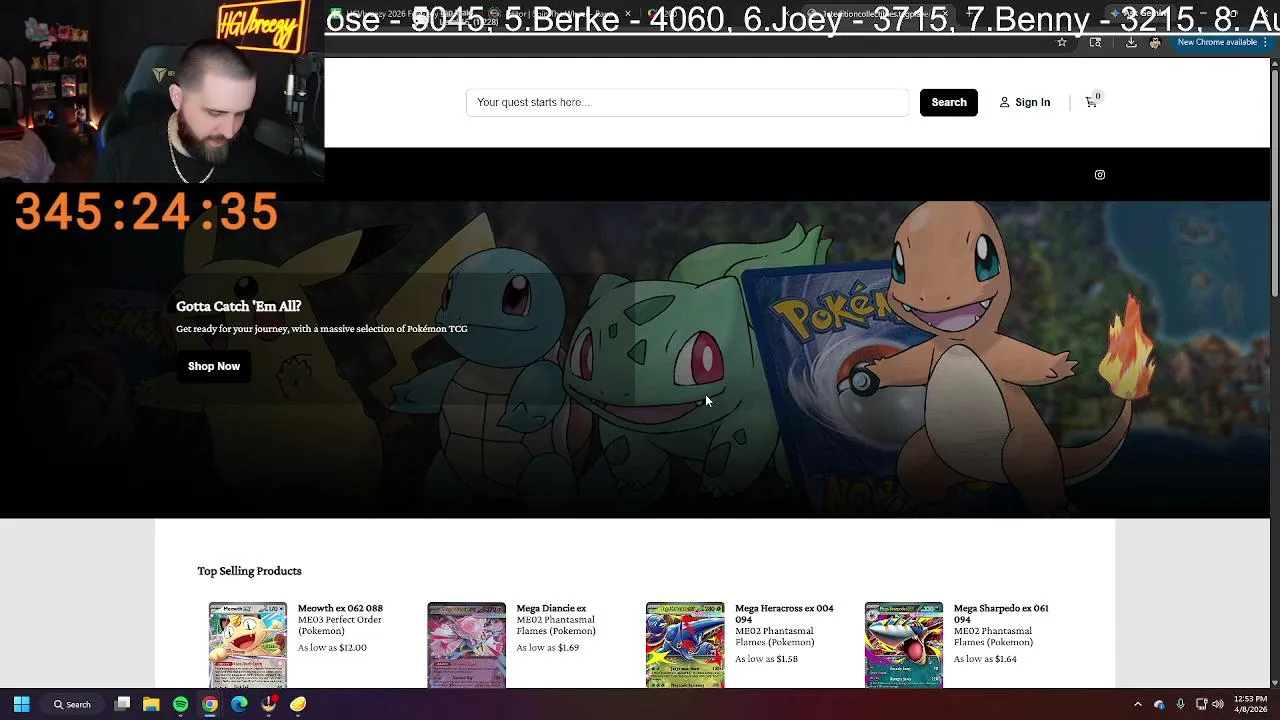Screen dimensions: 1280x720
Task: Click the Google Lens search icon in toolbar
Action: coord(1095,42)
